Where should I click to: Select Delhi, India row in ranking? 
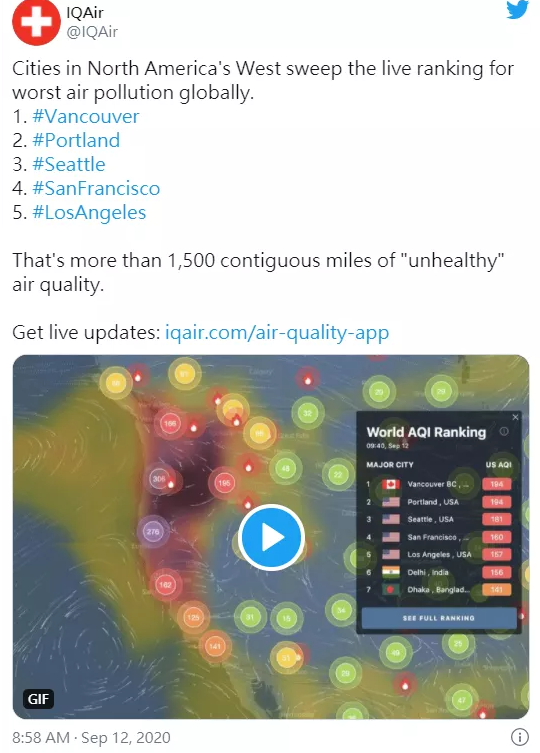[x=439, y=572]
